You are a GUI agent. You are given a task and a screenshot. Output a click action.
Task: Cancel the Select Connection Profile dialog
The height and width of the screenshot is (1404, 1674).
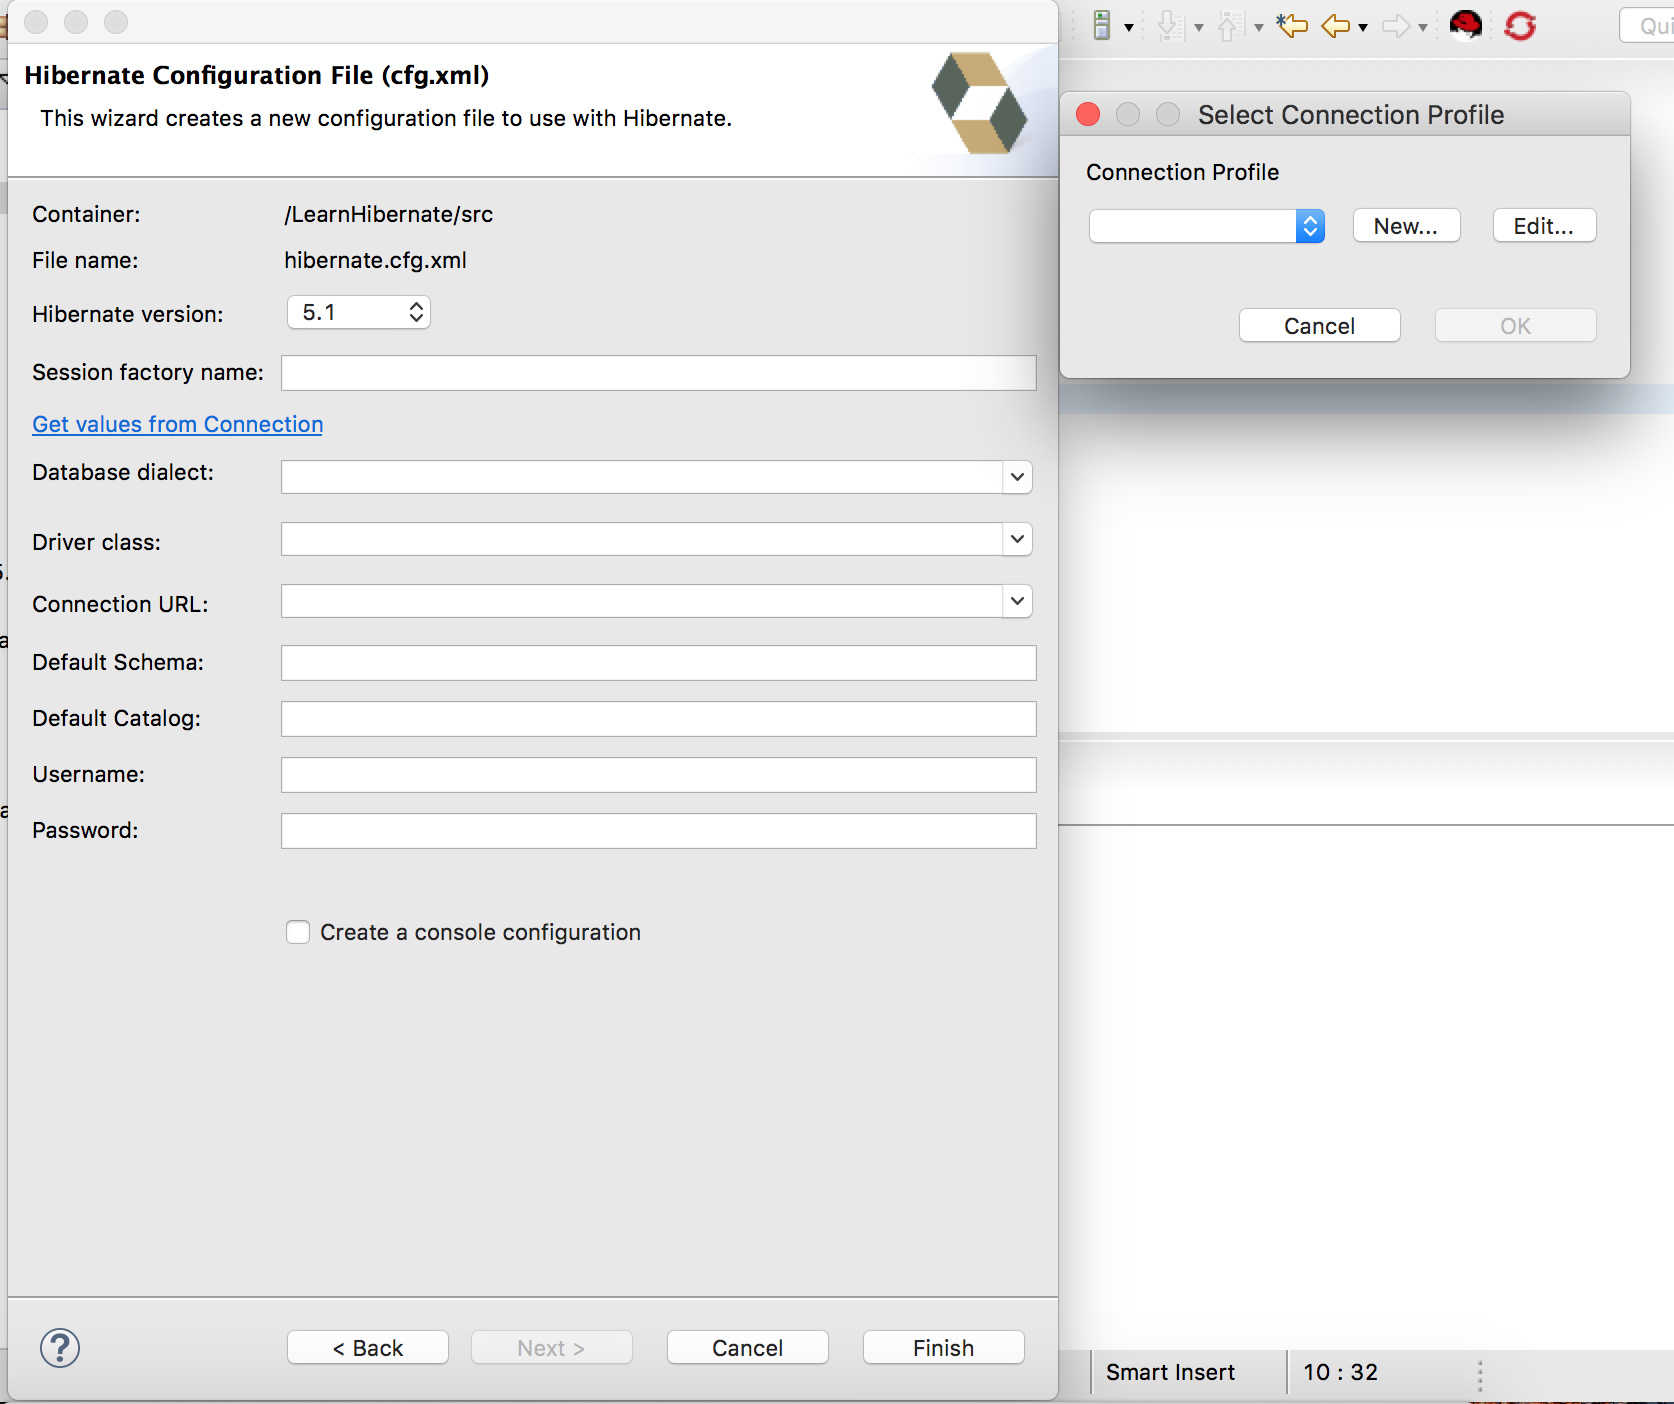(x=1320, y=326)
